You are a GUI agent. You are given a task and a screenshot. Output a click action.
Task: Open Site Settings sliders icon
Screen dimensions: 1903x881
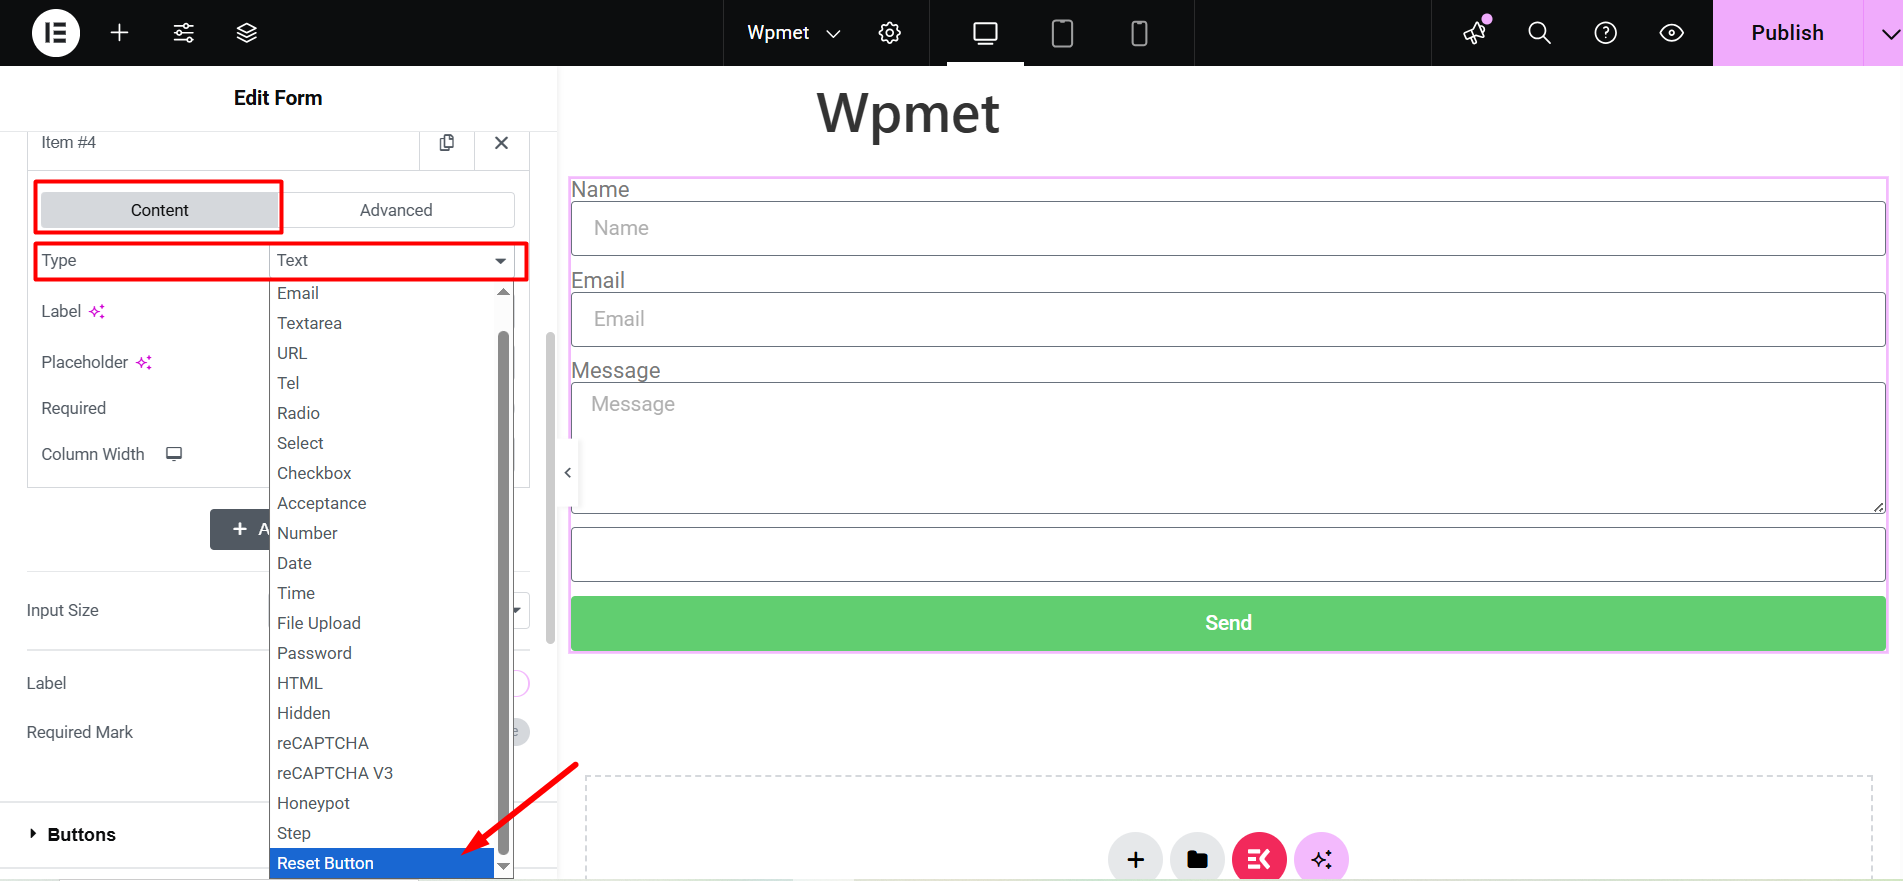coord(184,33)
